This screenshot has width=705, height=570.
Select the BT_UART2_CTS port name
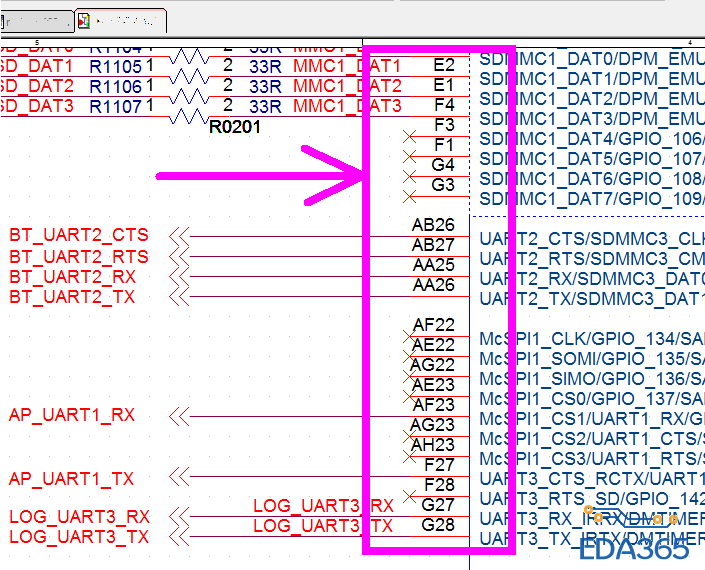tap(79, 235)
